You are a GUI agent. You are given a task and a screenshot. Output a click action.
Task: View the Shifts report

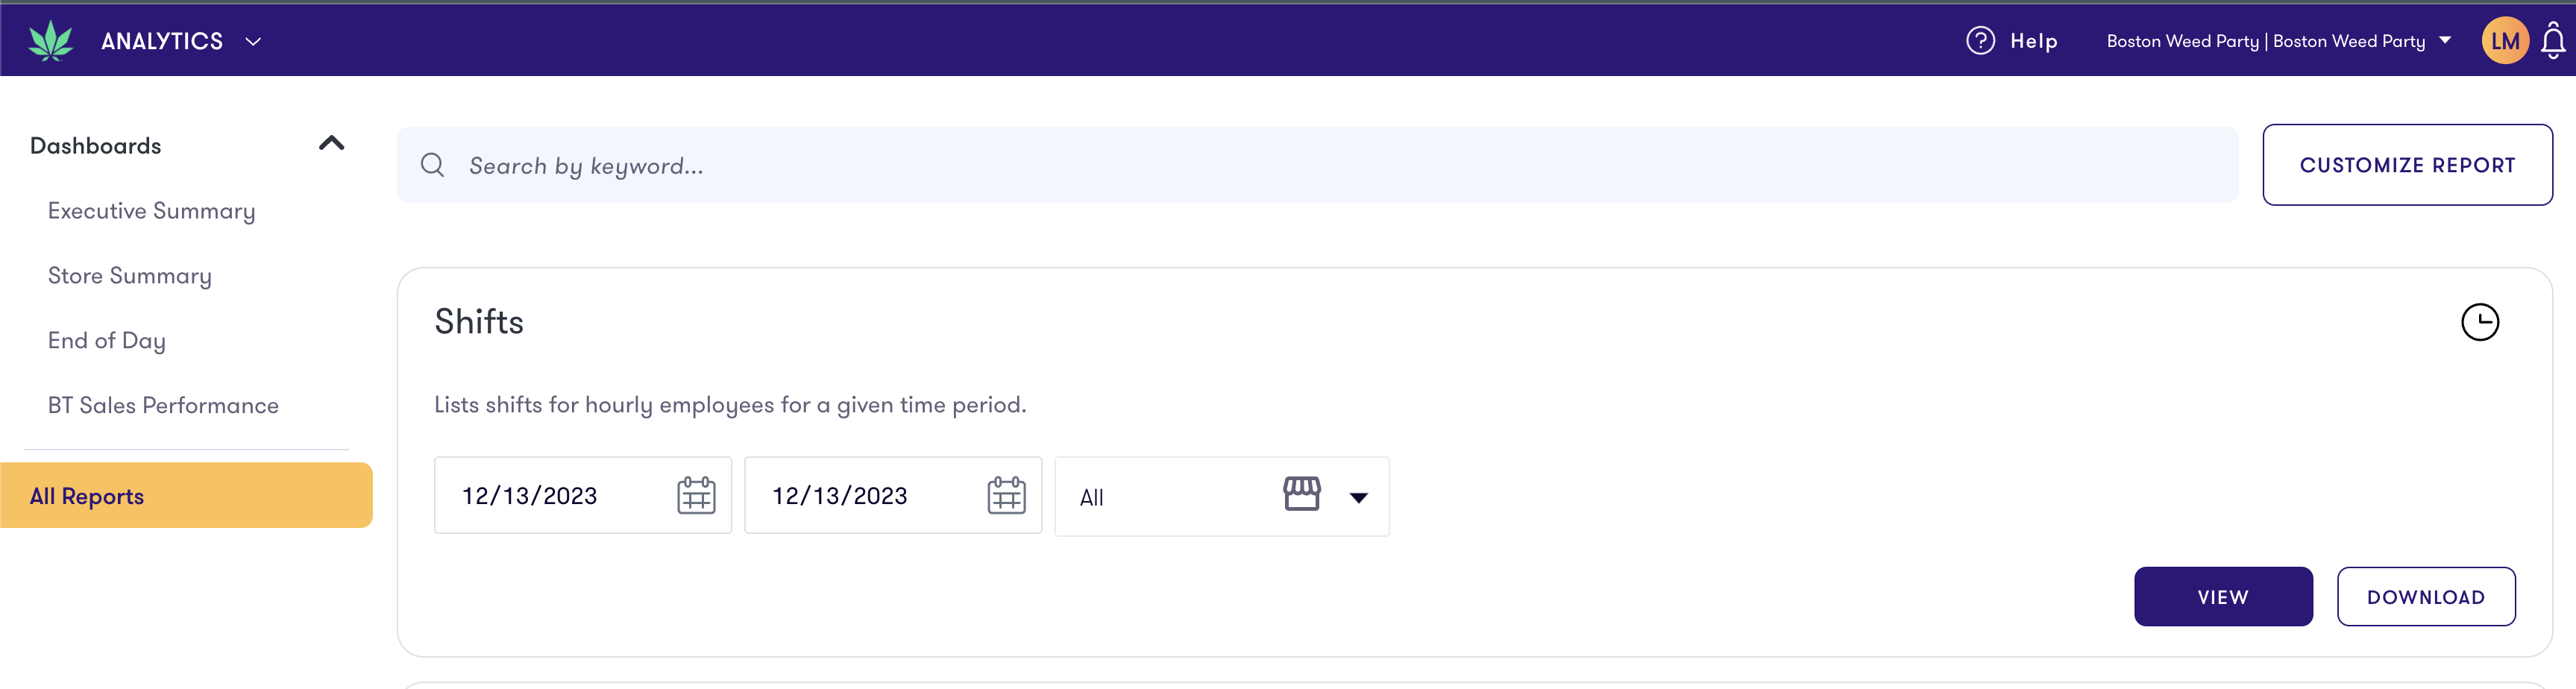(x=2223, y=596)
